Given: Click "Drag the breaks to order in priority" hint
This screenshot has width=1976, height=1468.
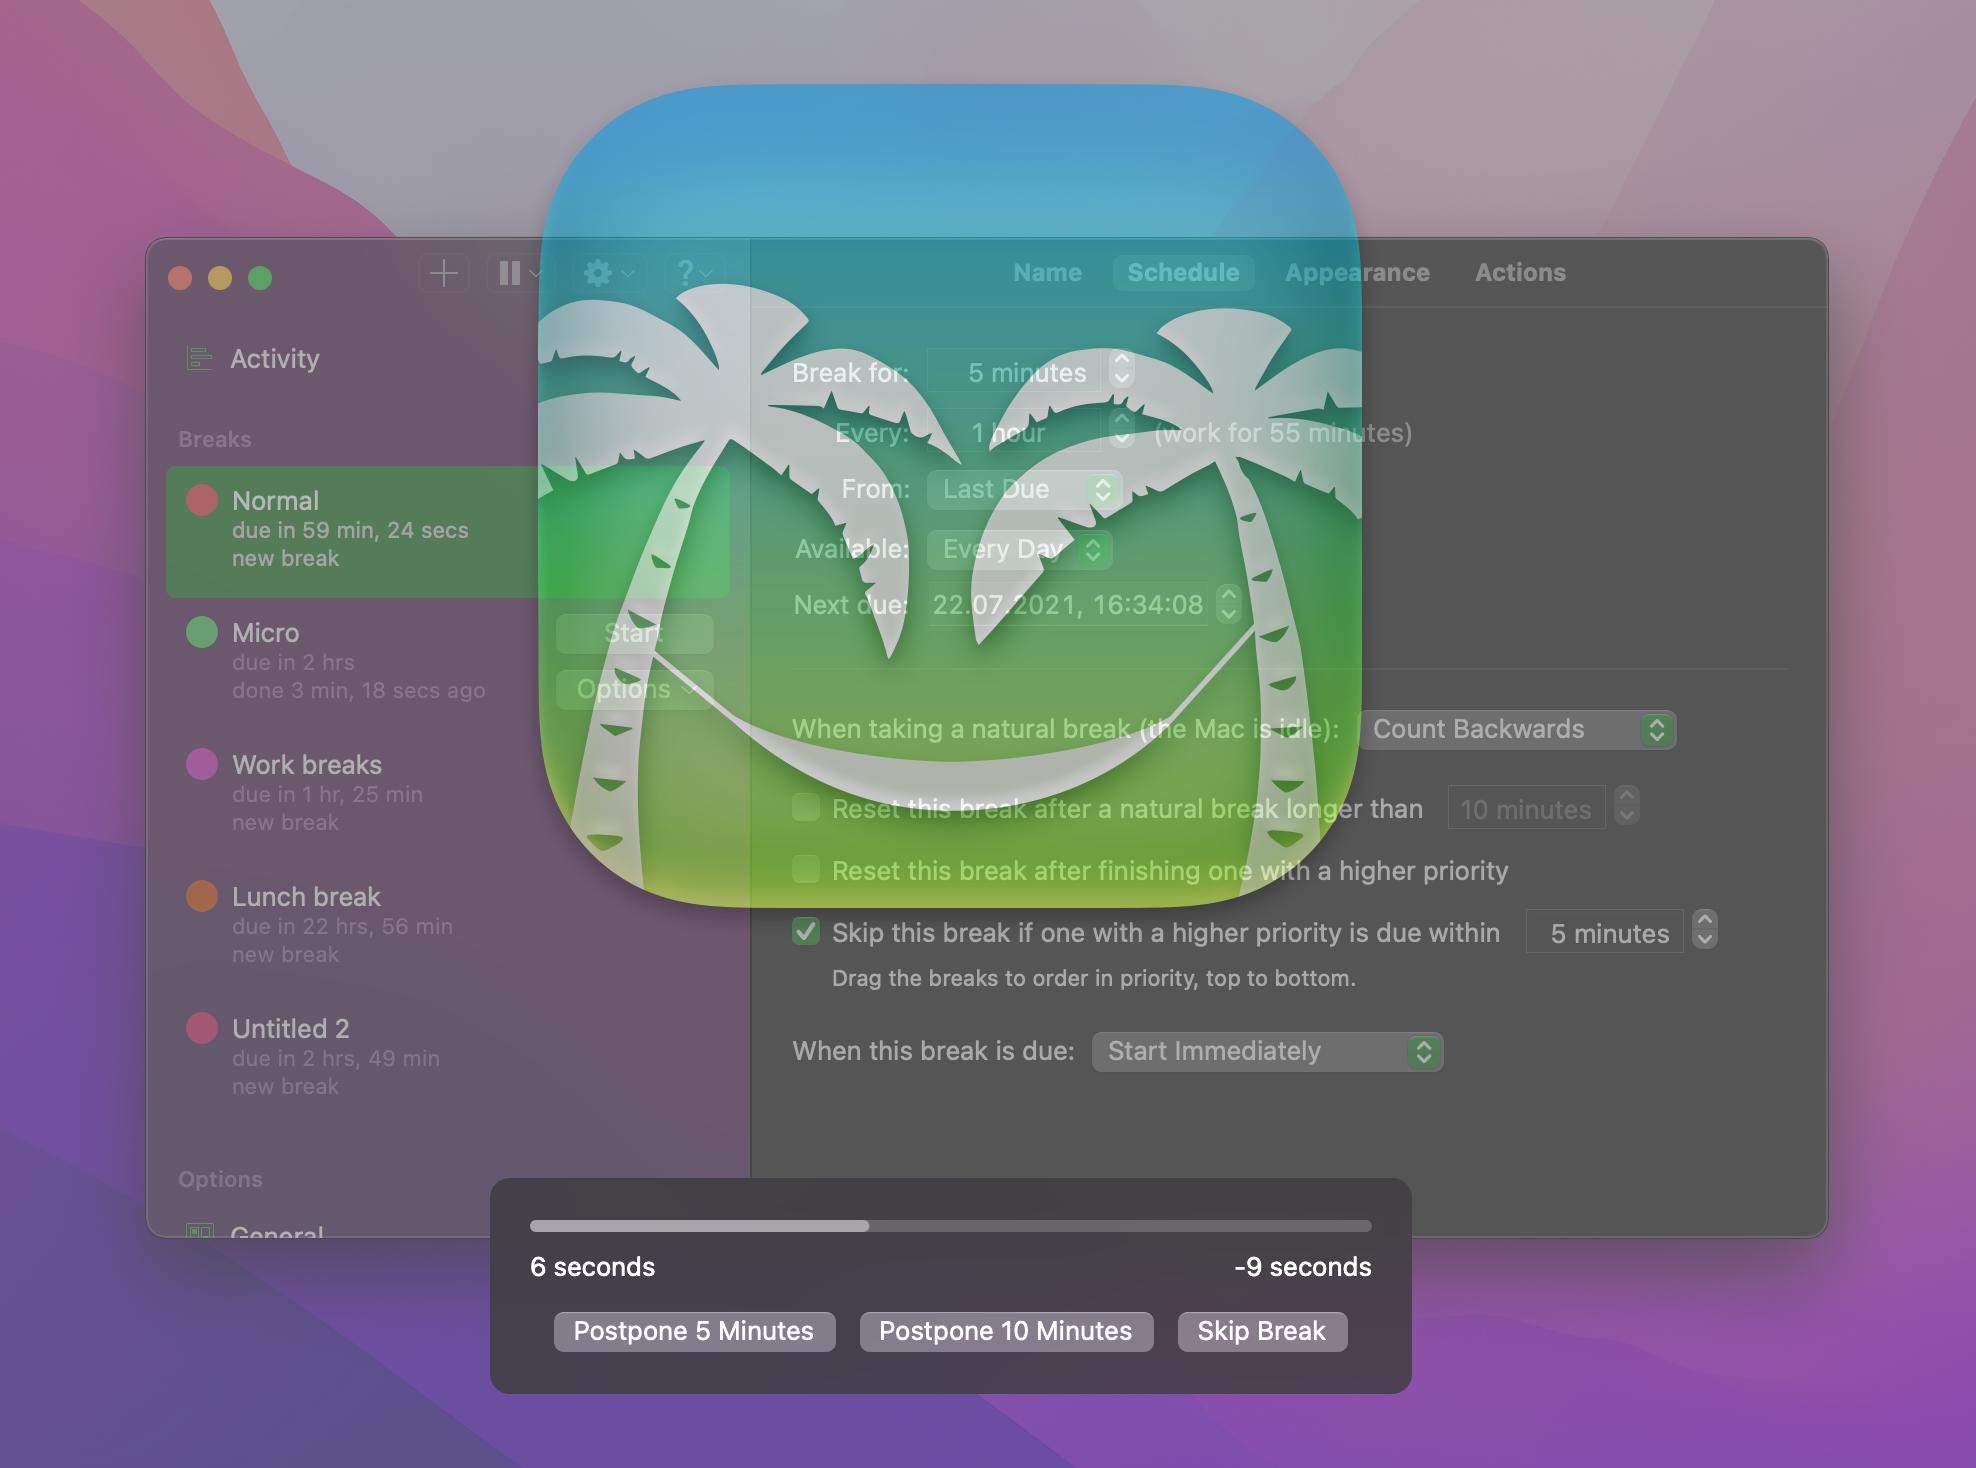Looking at the screenshot, I should pos(1094,978).
